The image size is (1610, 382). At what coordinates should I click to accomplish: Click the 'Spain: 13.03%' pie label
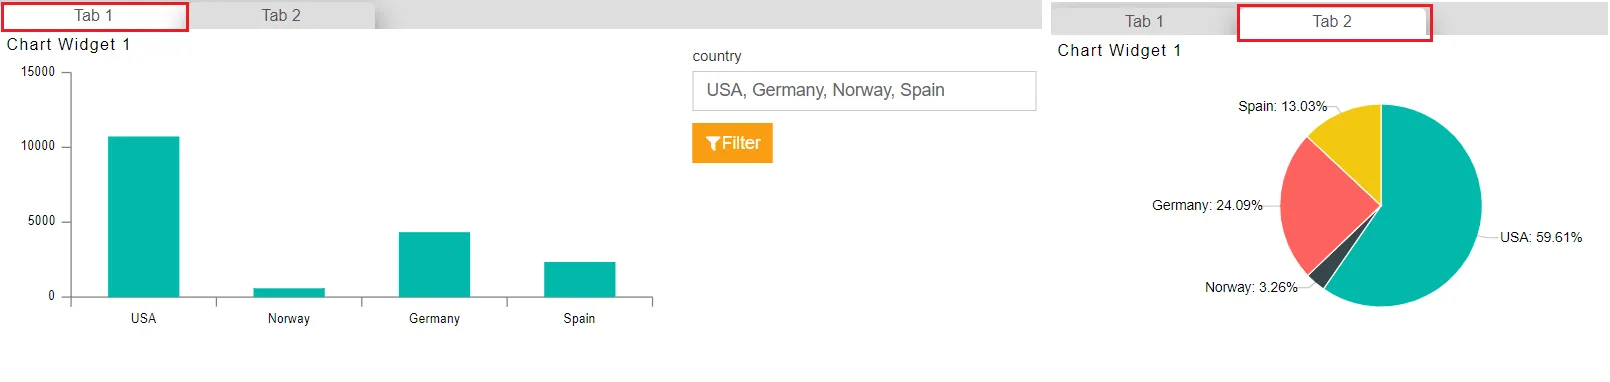(1282, 106)
